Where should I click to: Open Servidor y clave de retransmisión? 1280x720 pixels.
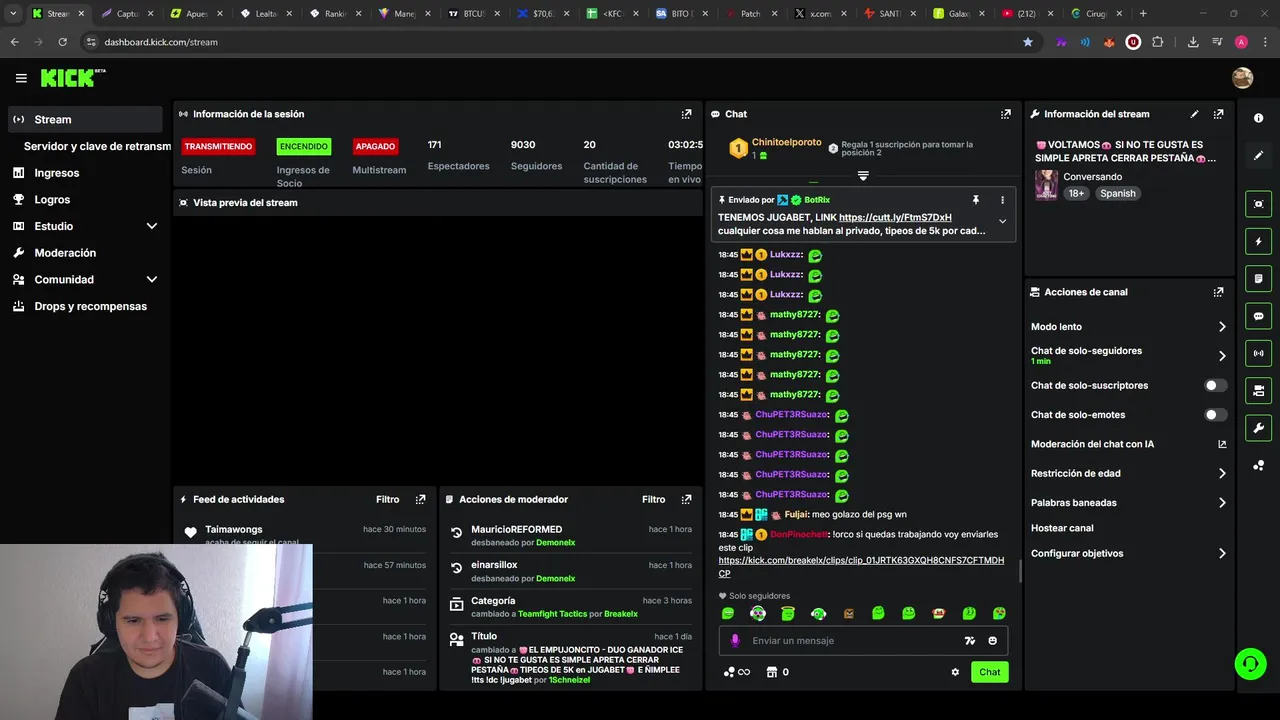pos(97,146)
